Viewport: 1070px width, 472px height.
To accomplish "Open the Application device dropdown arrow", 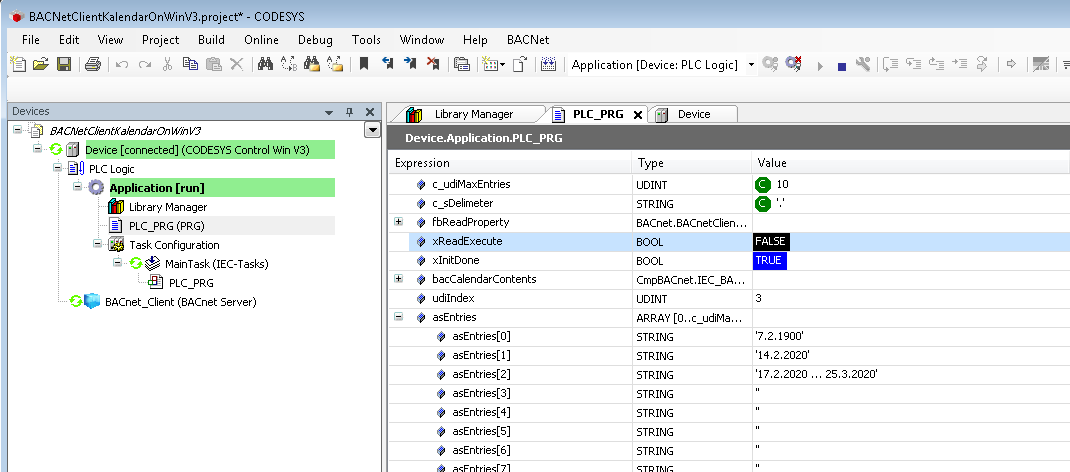I will 751,65.
